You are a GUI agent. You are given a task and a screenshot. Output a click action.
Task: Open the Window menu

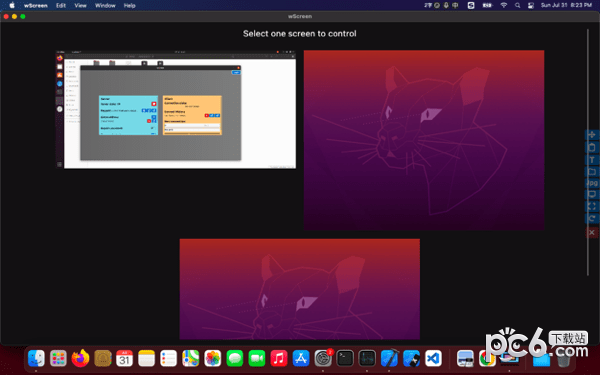click(105, 5)
